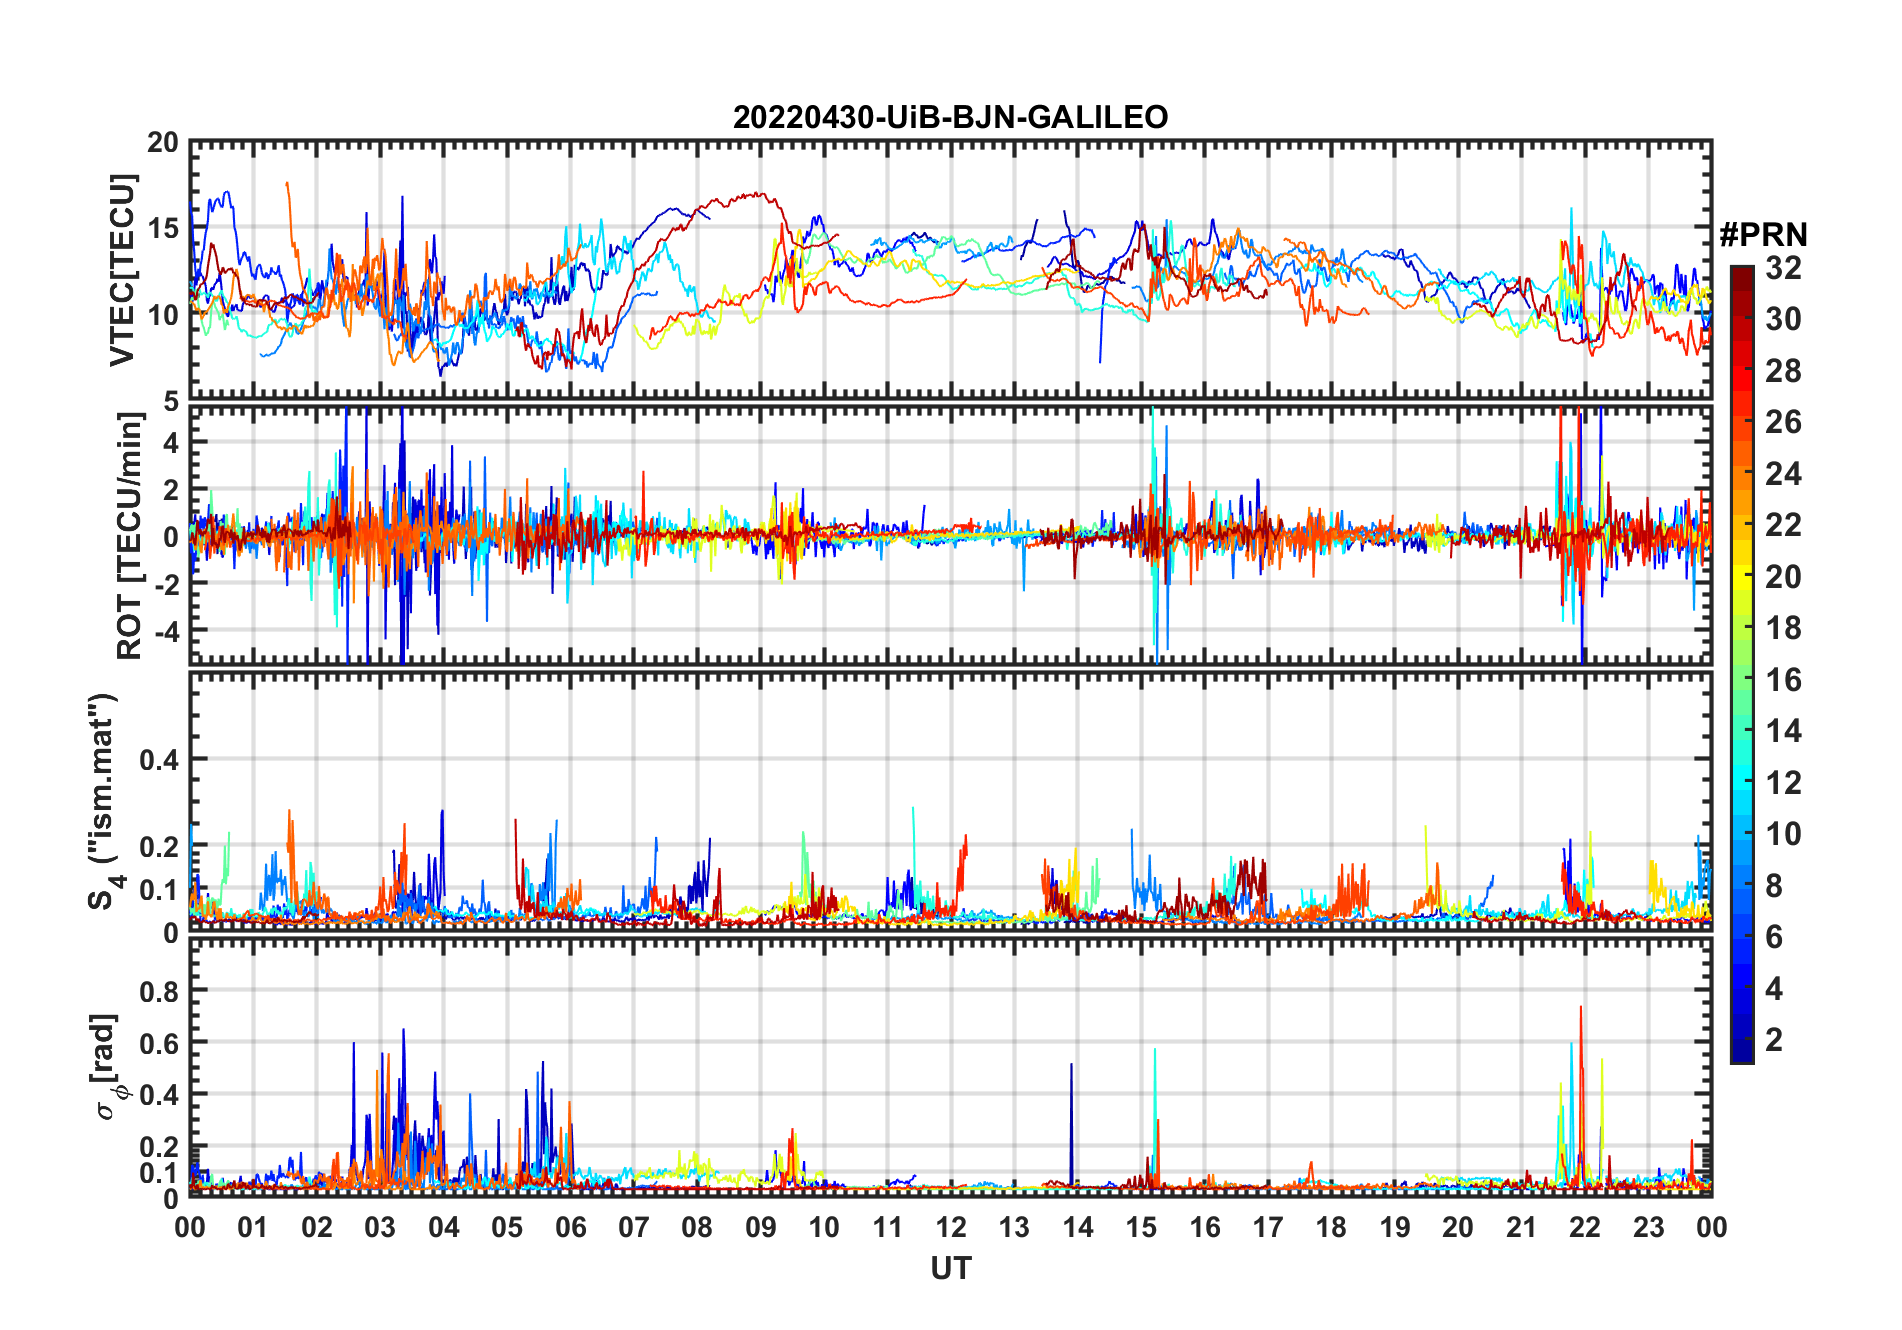Click colorbar tick label 28

click(1783, 371)
